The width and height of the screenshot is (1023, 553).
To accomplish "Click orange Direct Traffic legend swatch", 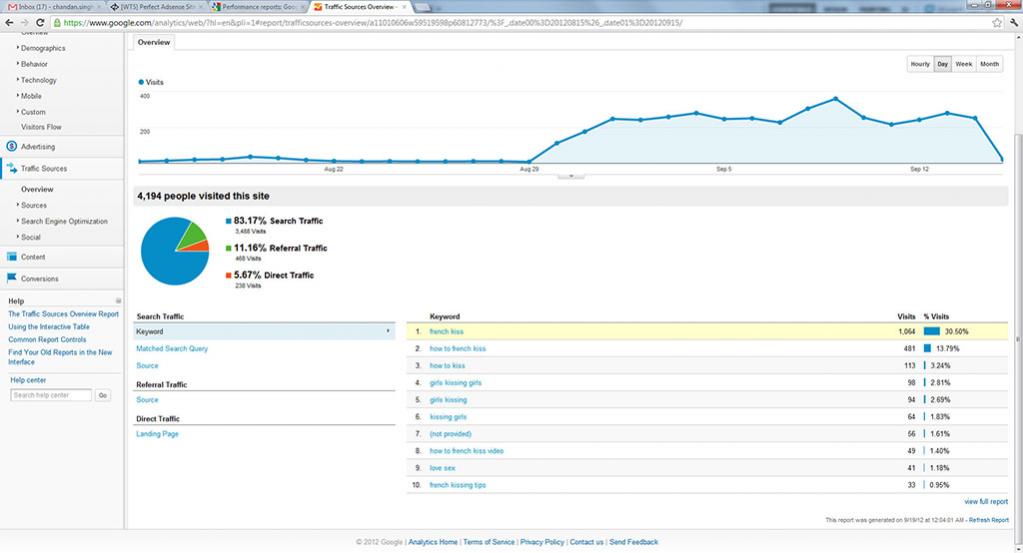I will 228,276.
